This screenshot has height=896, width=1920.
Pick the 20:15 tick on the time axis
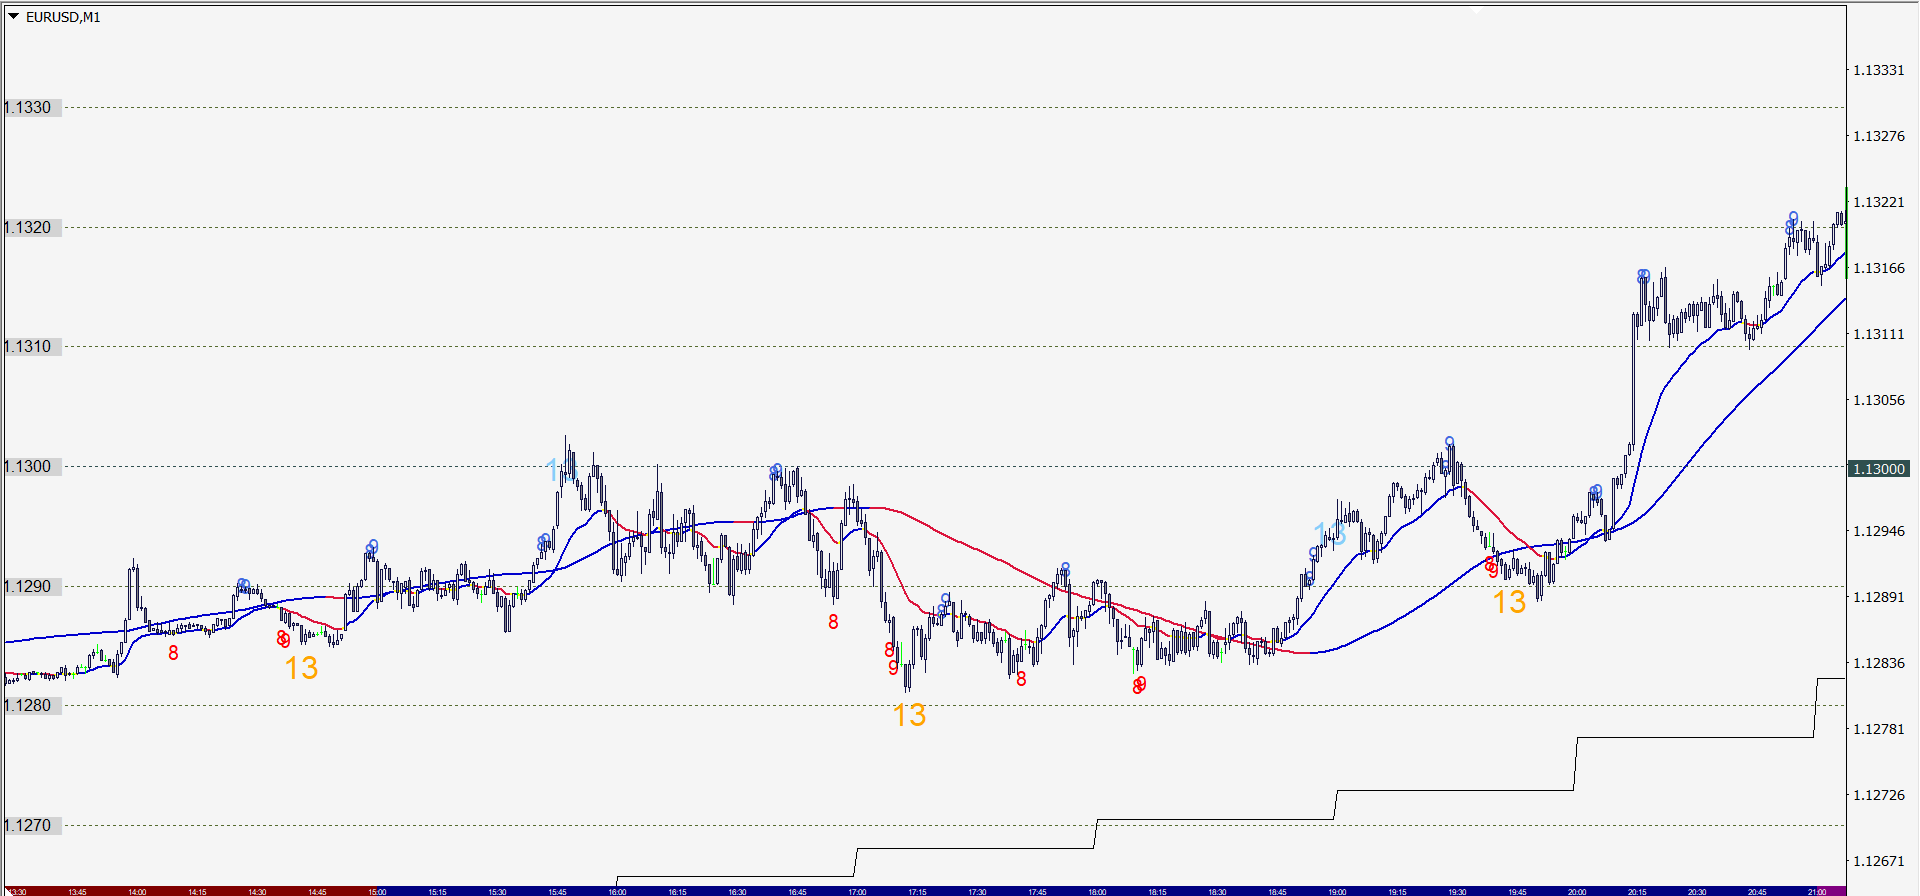tap(1637, 891)
